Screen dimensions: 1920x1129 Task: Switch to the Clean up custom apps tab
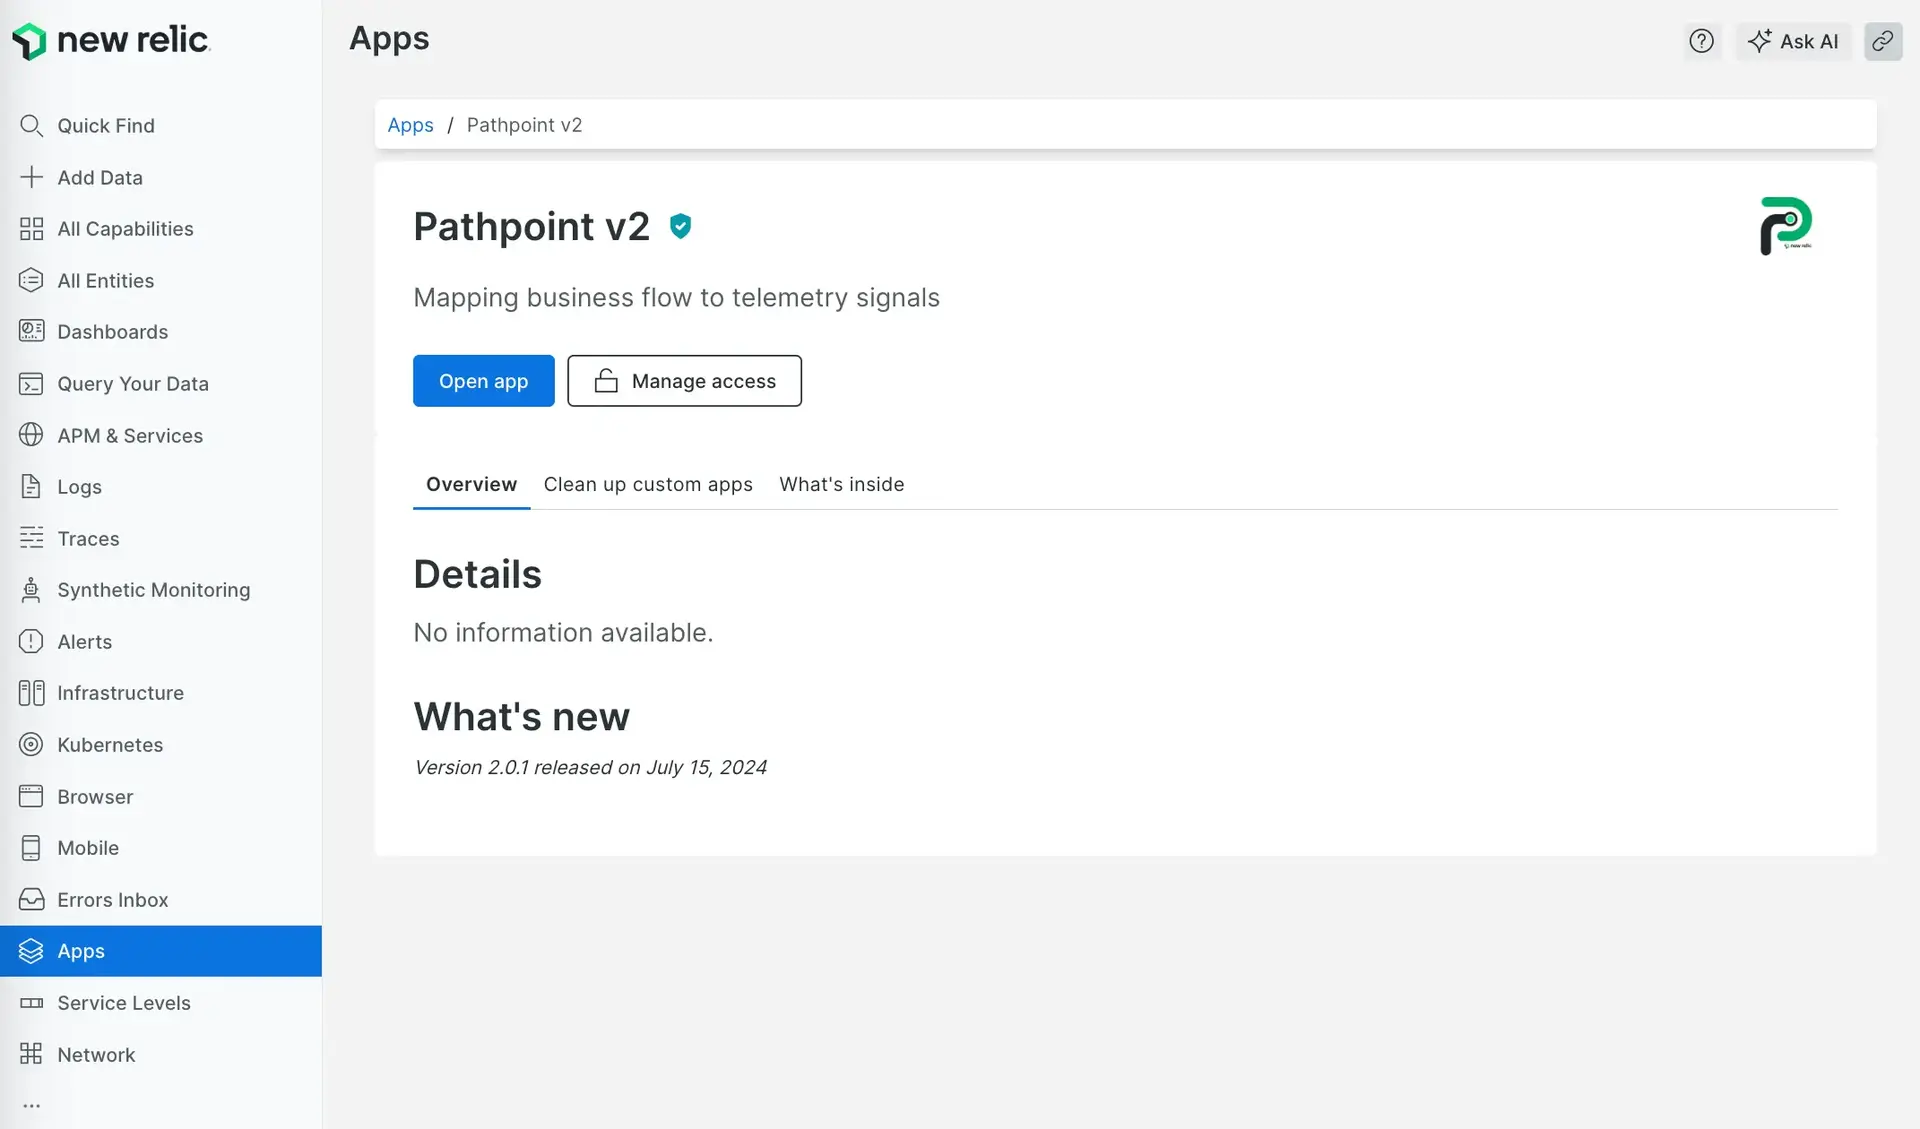point(648,484)
